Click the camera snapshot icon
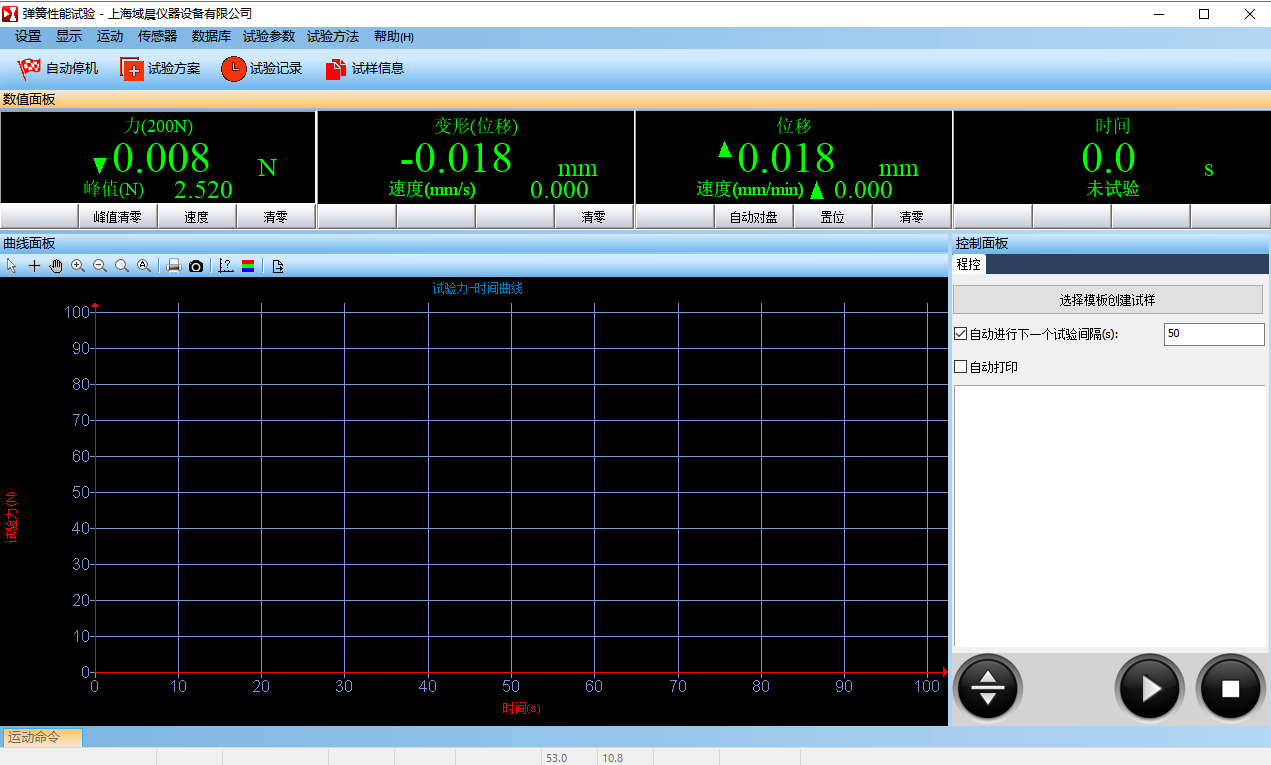 coord(196,266)
